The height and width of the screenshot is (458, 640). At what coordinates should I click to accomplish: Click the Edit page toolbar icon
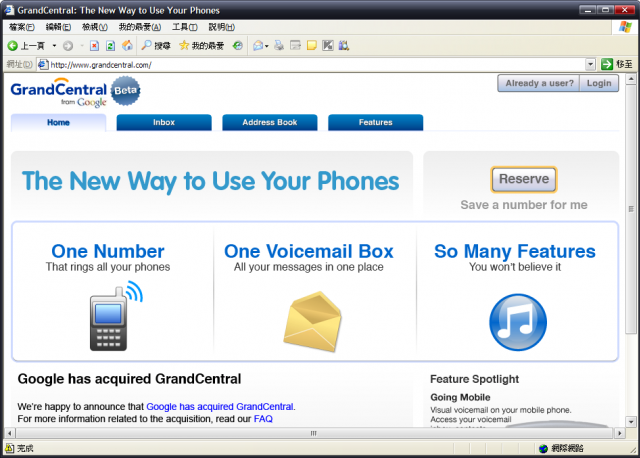(x=296, y=45)
